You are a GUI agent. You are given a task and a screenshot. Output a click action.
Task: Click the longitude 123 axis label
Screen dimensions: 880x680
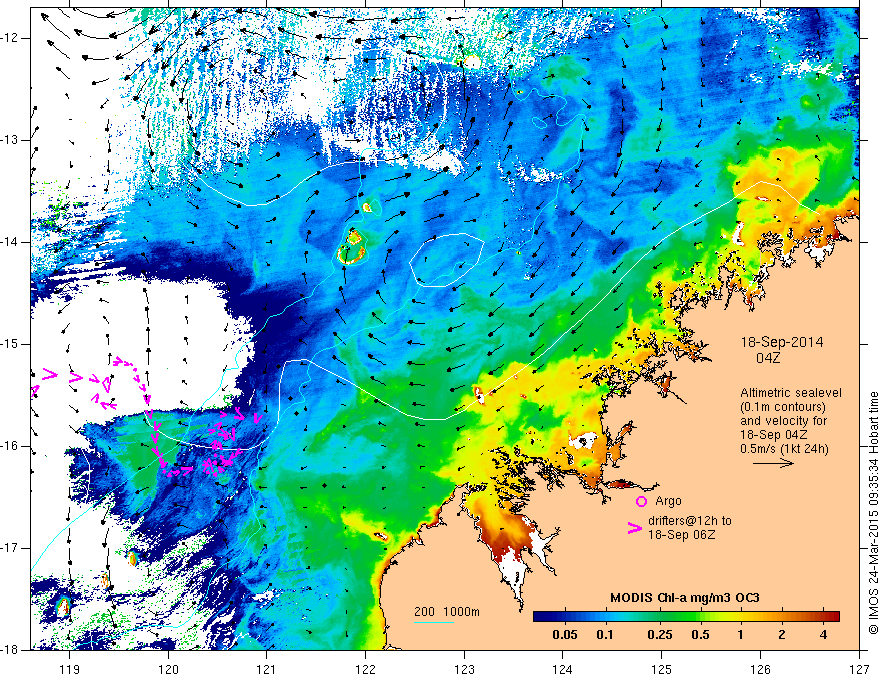[464, 669]
